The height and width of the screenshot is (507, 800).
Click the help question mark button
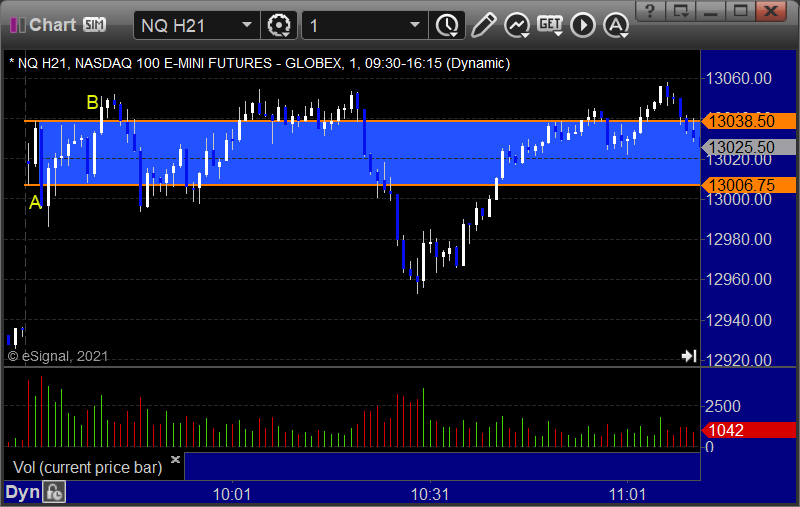pyautogui.click(x=649, y=10)
